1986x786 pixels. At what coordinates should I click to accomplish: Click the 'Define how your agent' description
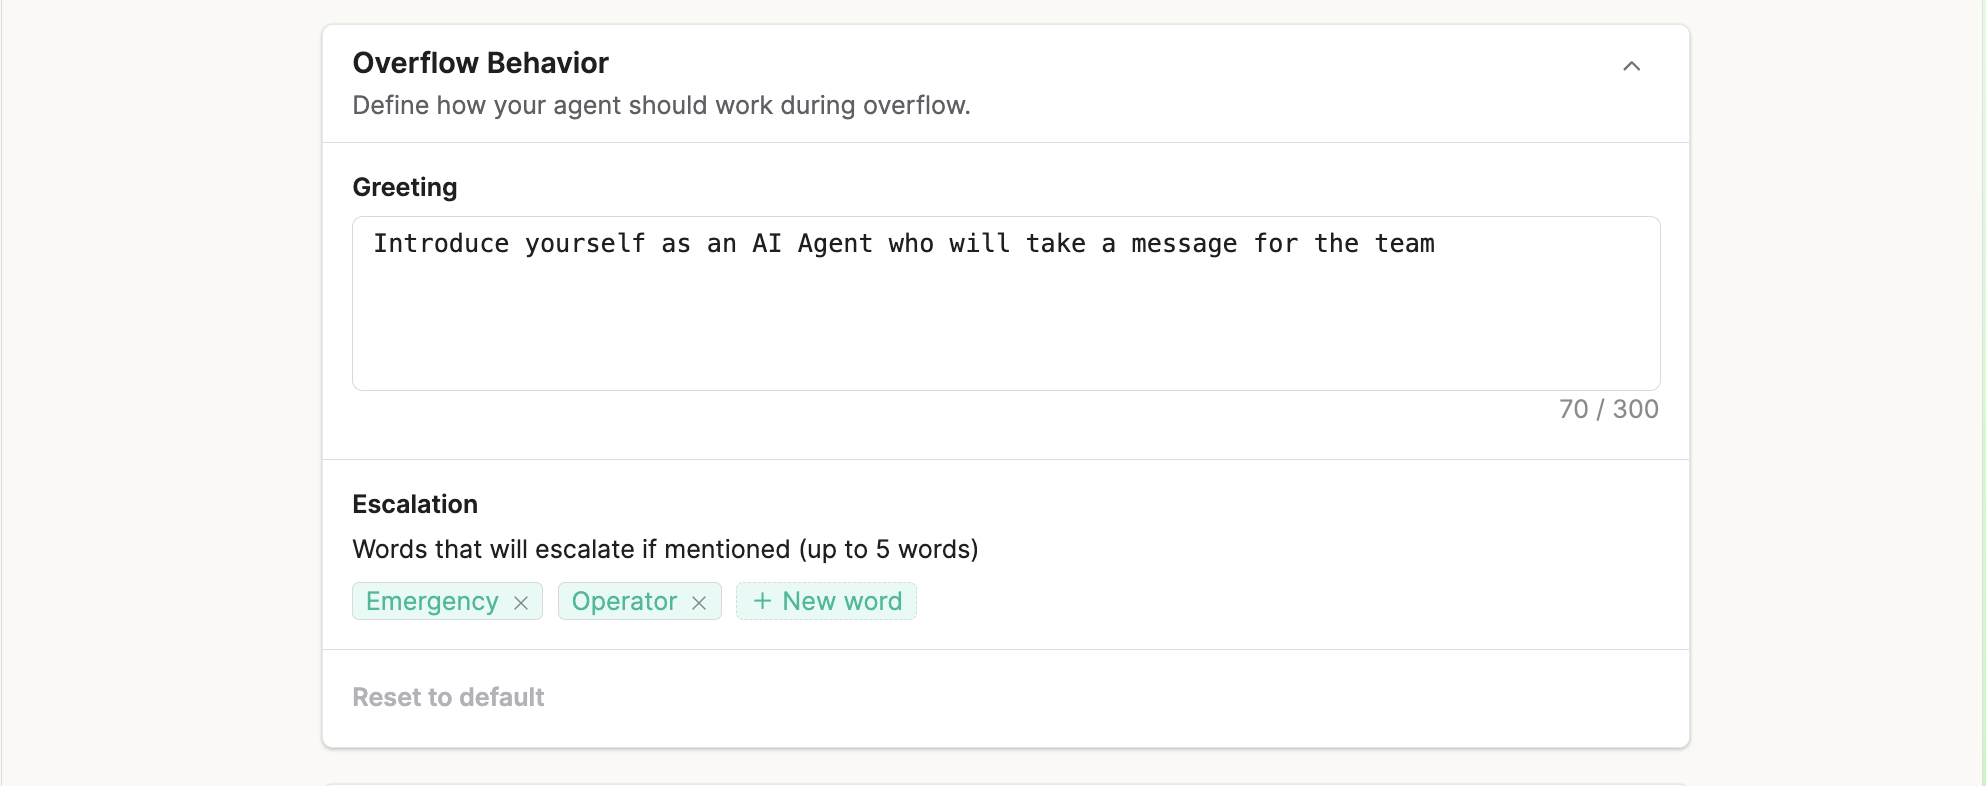pos(661,106)
